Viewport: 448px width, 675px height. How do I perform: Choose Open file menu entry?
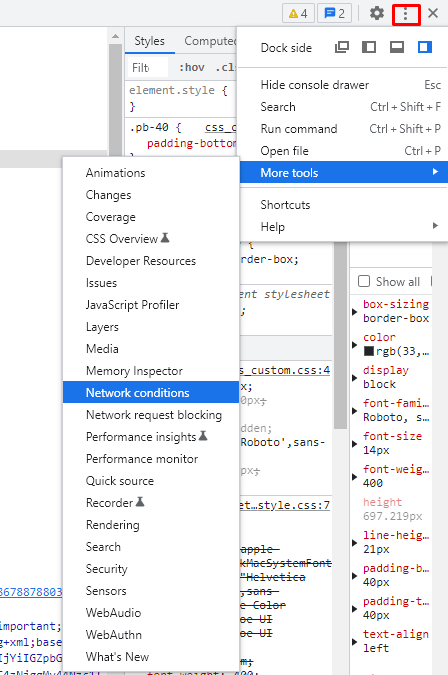click(343, 151)
